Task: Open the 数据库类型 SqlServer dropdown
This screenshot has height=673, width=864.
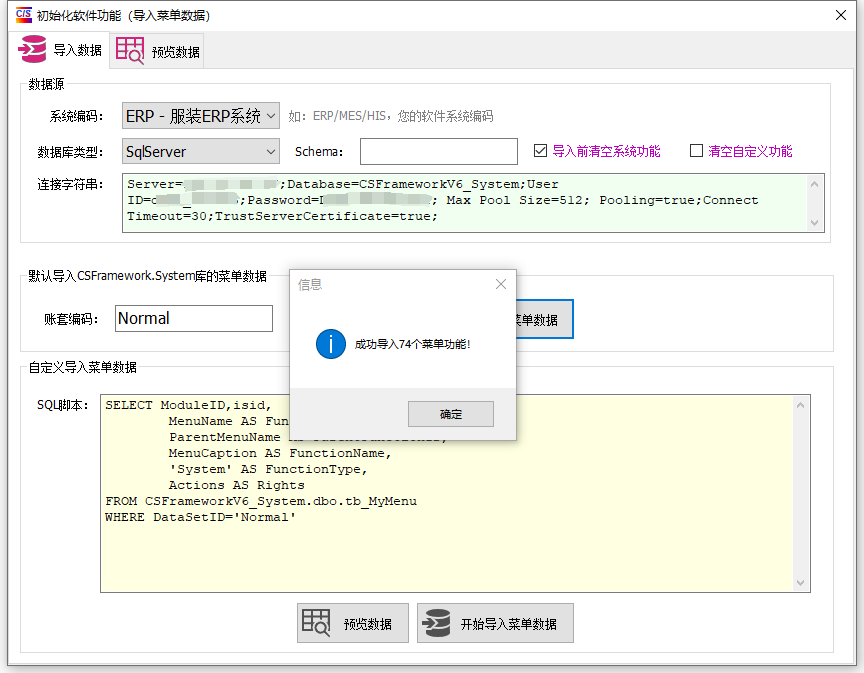Action: pos(201,152)
